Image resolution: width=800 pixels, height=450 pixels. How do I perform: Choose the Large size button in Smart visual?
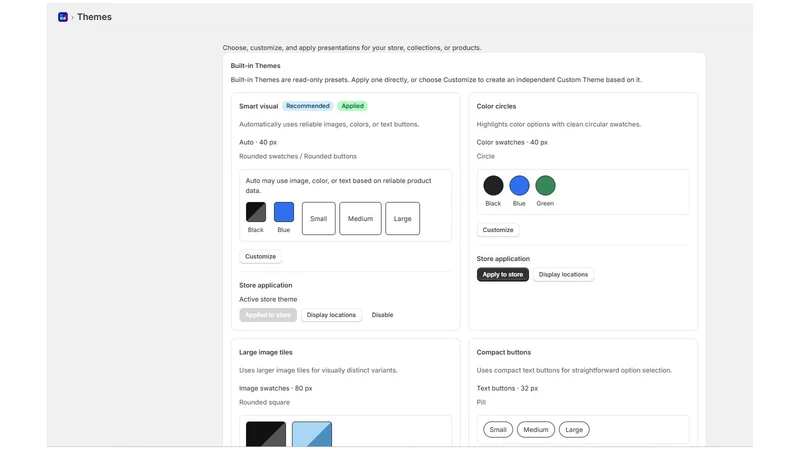click(x=403, y=218)
